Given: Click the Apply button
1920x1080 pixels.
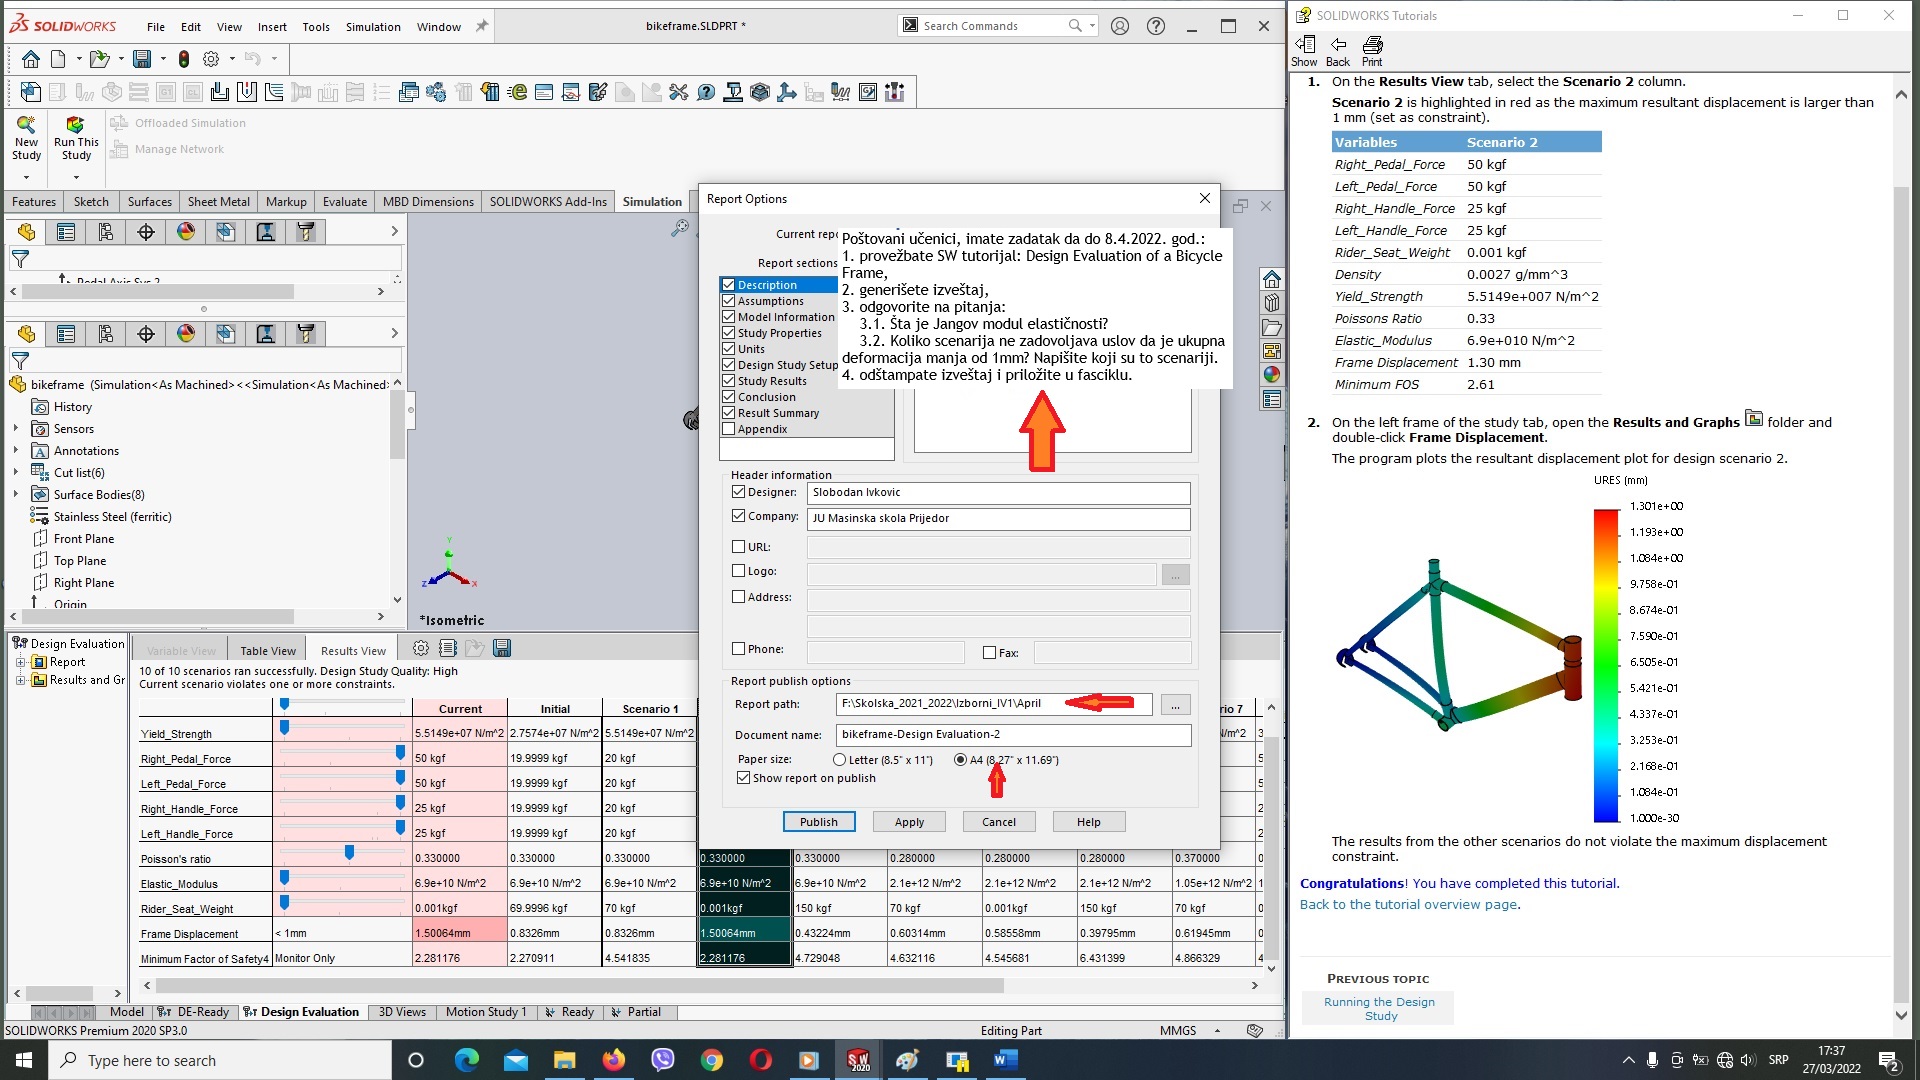Looking at the screenshot, I should point(909,822).
